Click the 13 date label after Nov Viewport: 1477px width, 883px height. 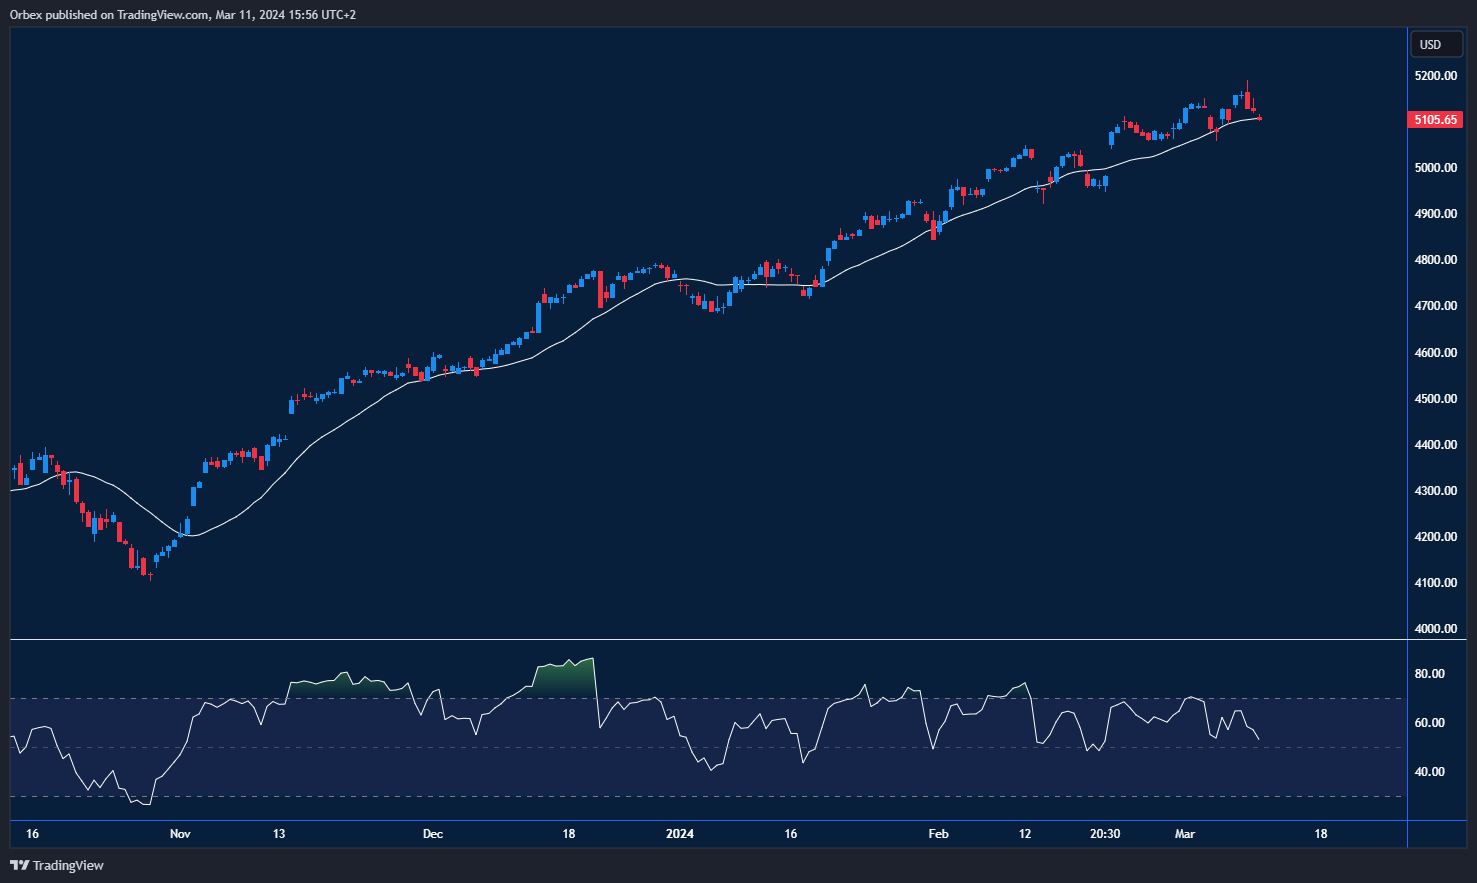tap(279, 834)
